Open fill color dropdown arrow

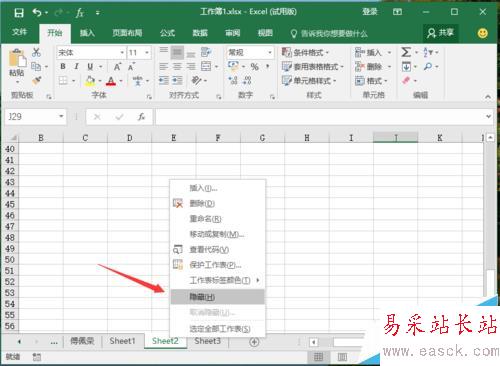(100, 81)
